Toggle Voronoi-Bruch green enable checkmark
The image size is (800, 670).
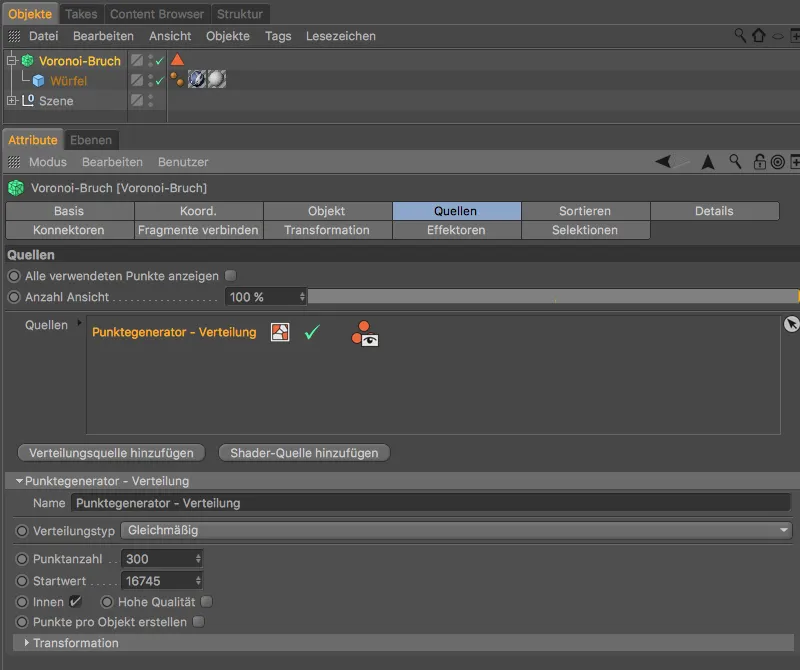160,61
